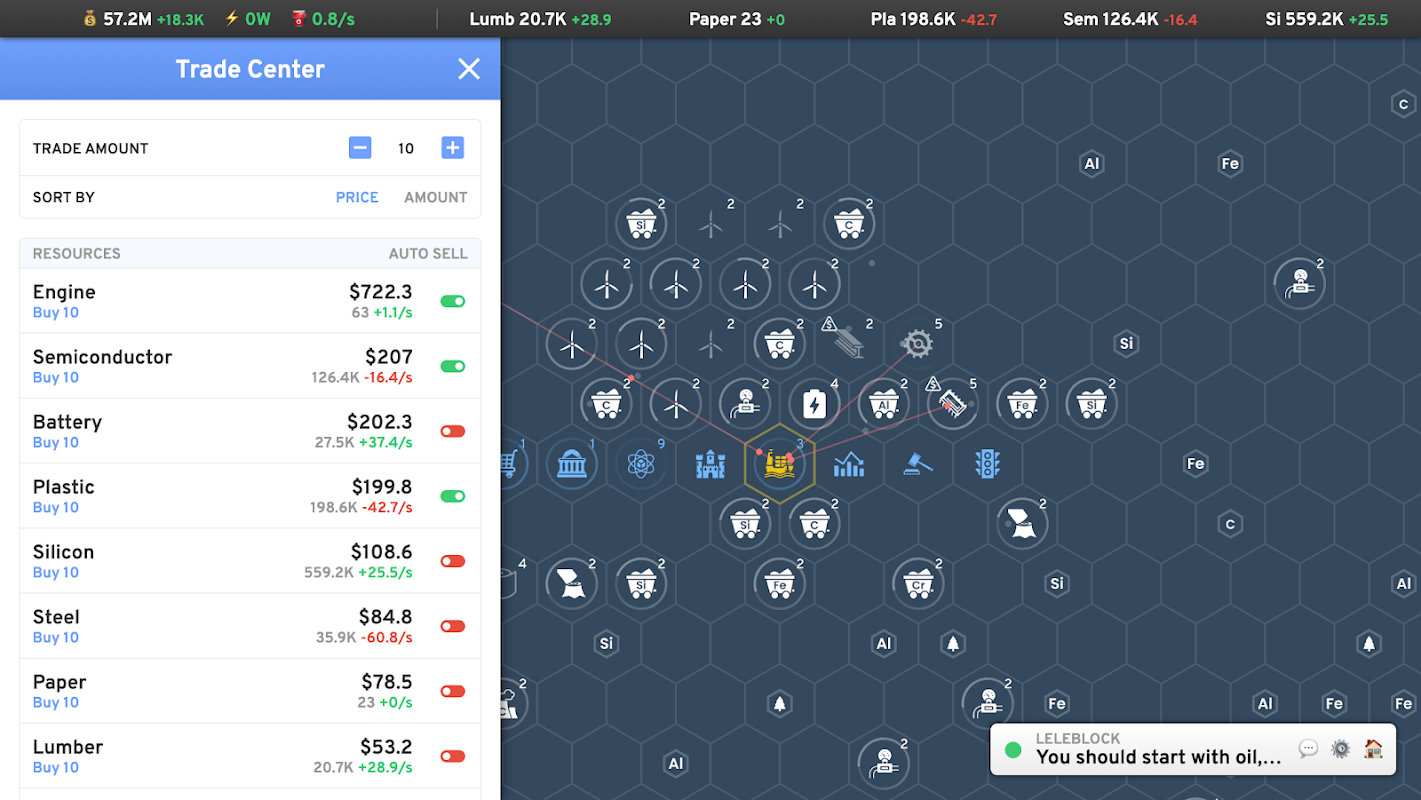This screenshot has width=1421, height=800.
Task: Open settings gear icon in chat box
Action: (x=1341, y=749)
